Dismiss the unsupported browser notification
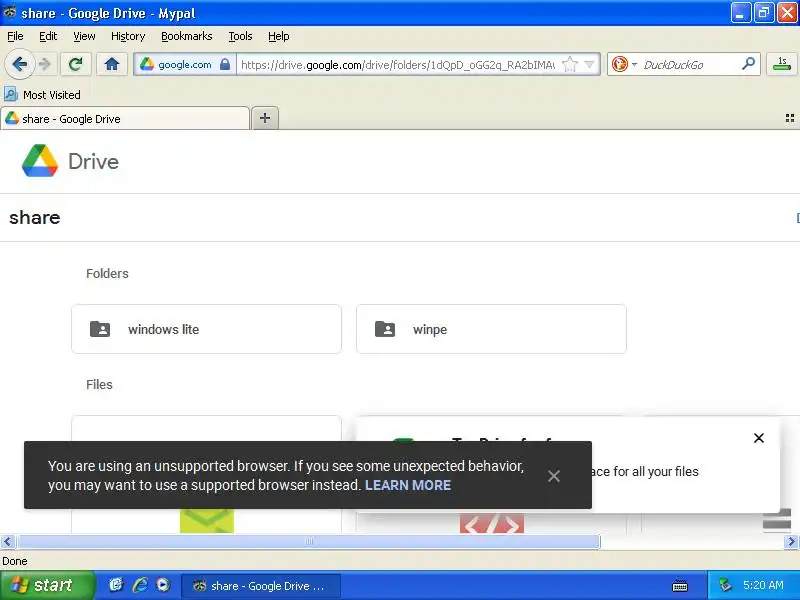Image resolution: width=800 pixels, height=600 pixels. (554, 476)
